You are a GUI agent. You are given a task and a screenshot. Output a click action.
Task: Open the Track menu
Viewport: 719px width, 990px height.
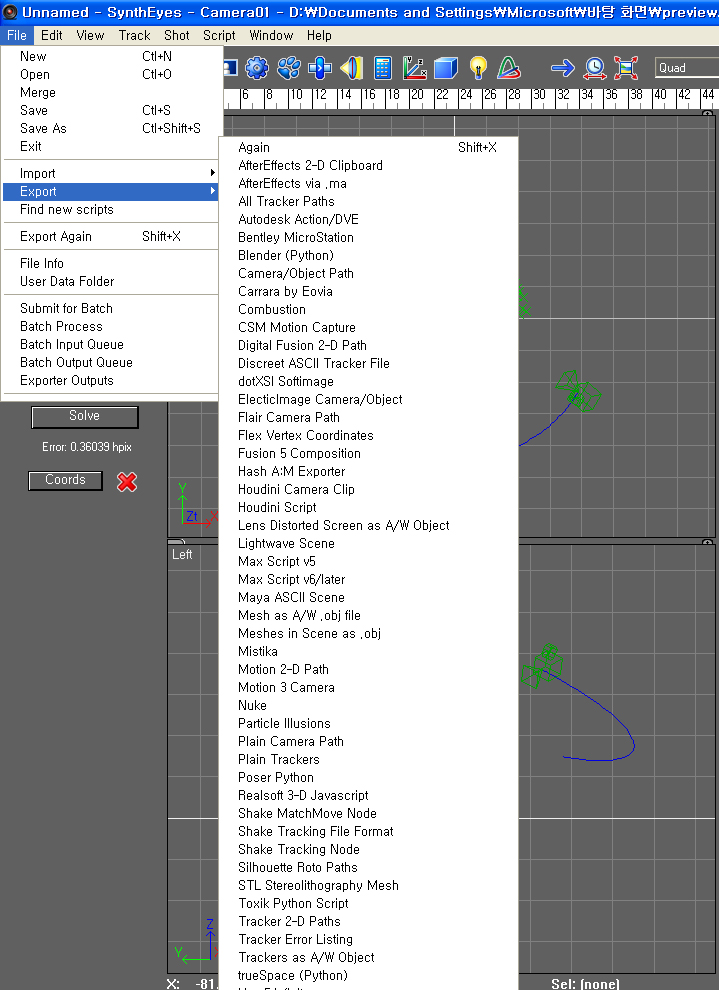pos(134,35)
